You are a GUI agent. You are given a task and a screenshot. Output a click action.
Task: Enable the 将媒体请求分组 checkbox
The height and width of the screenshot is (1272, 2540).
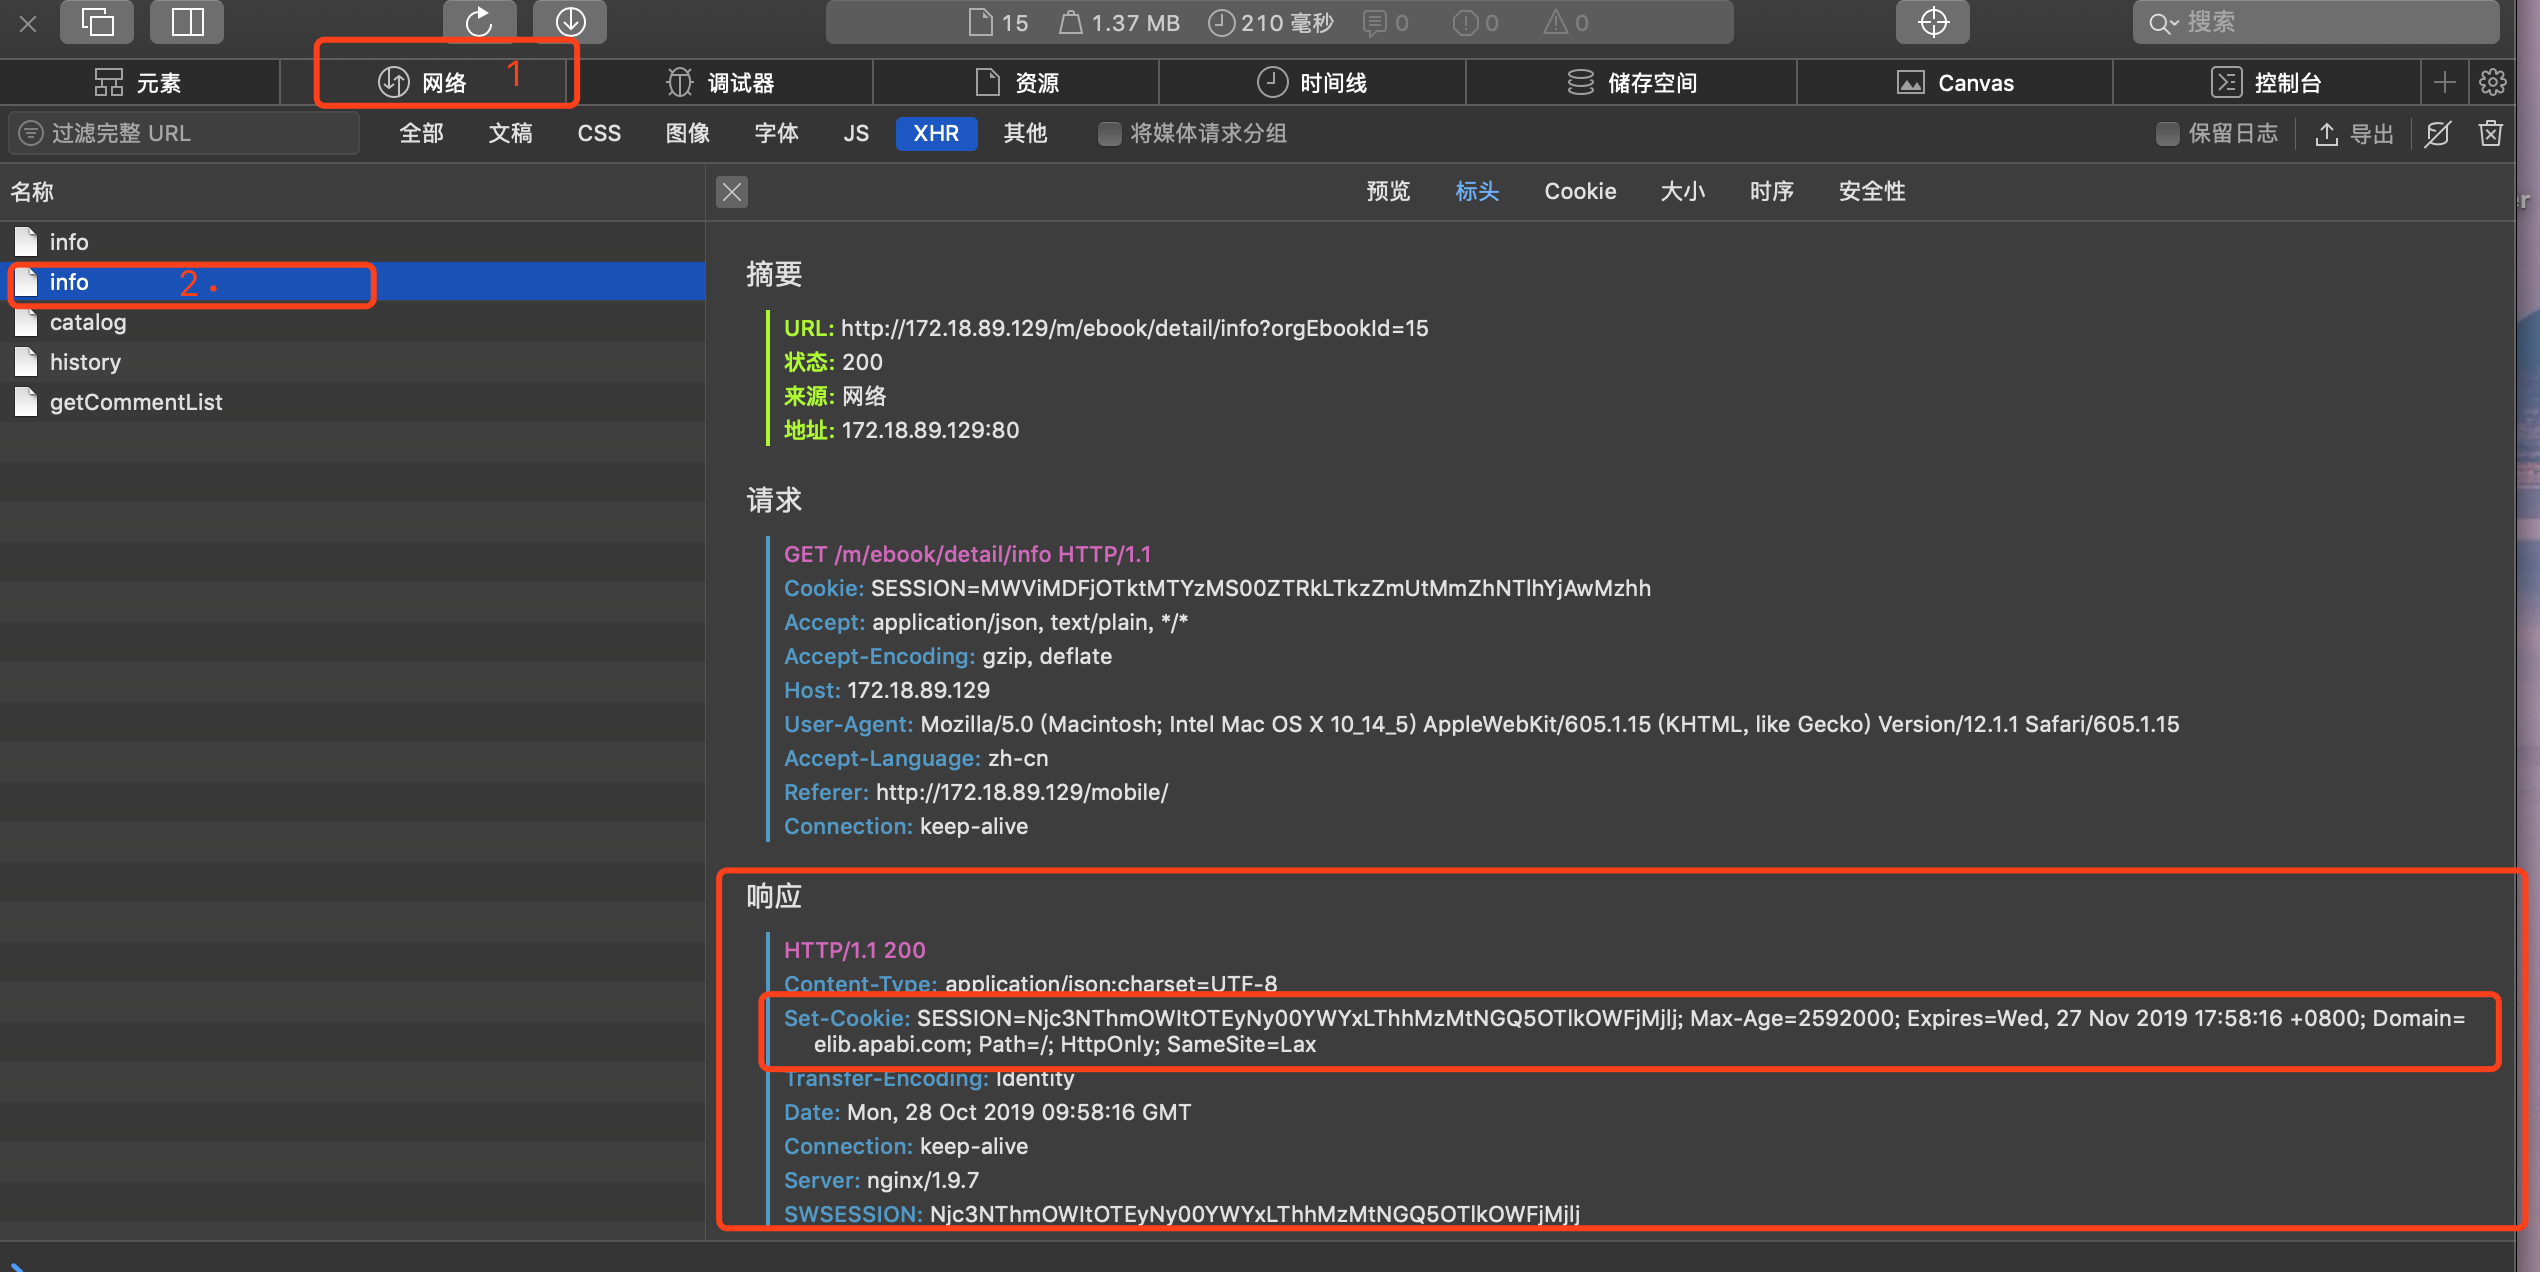(1109, 134)
